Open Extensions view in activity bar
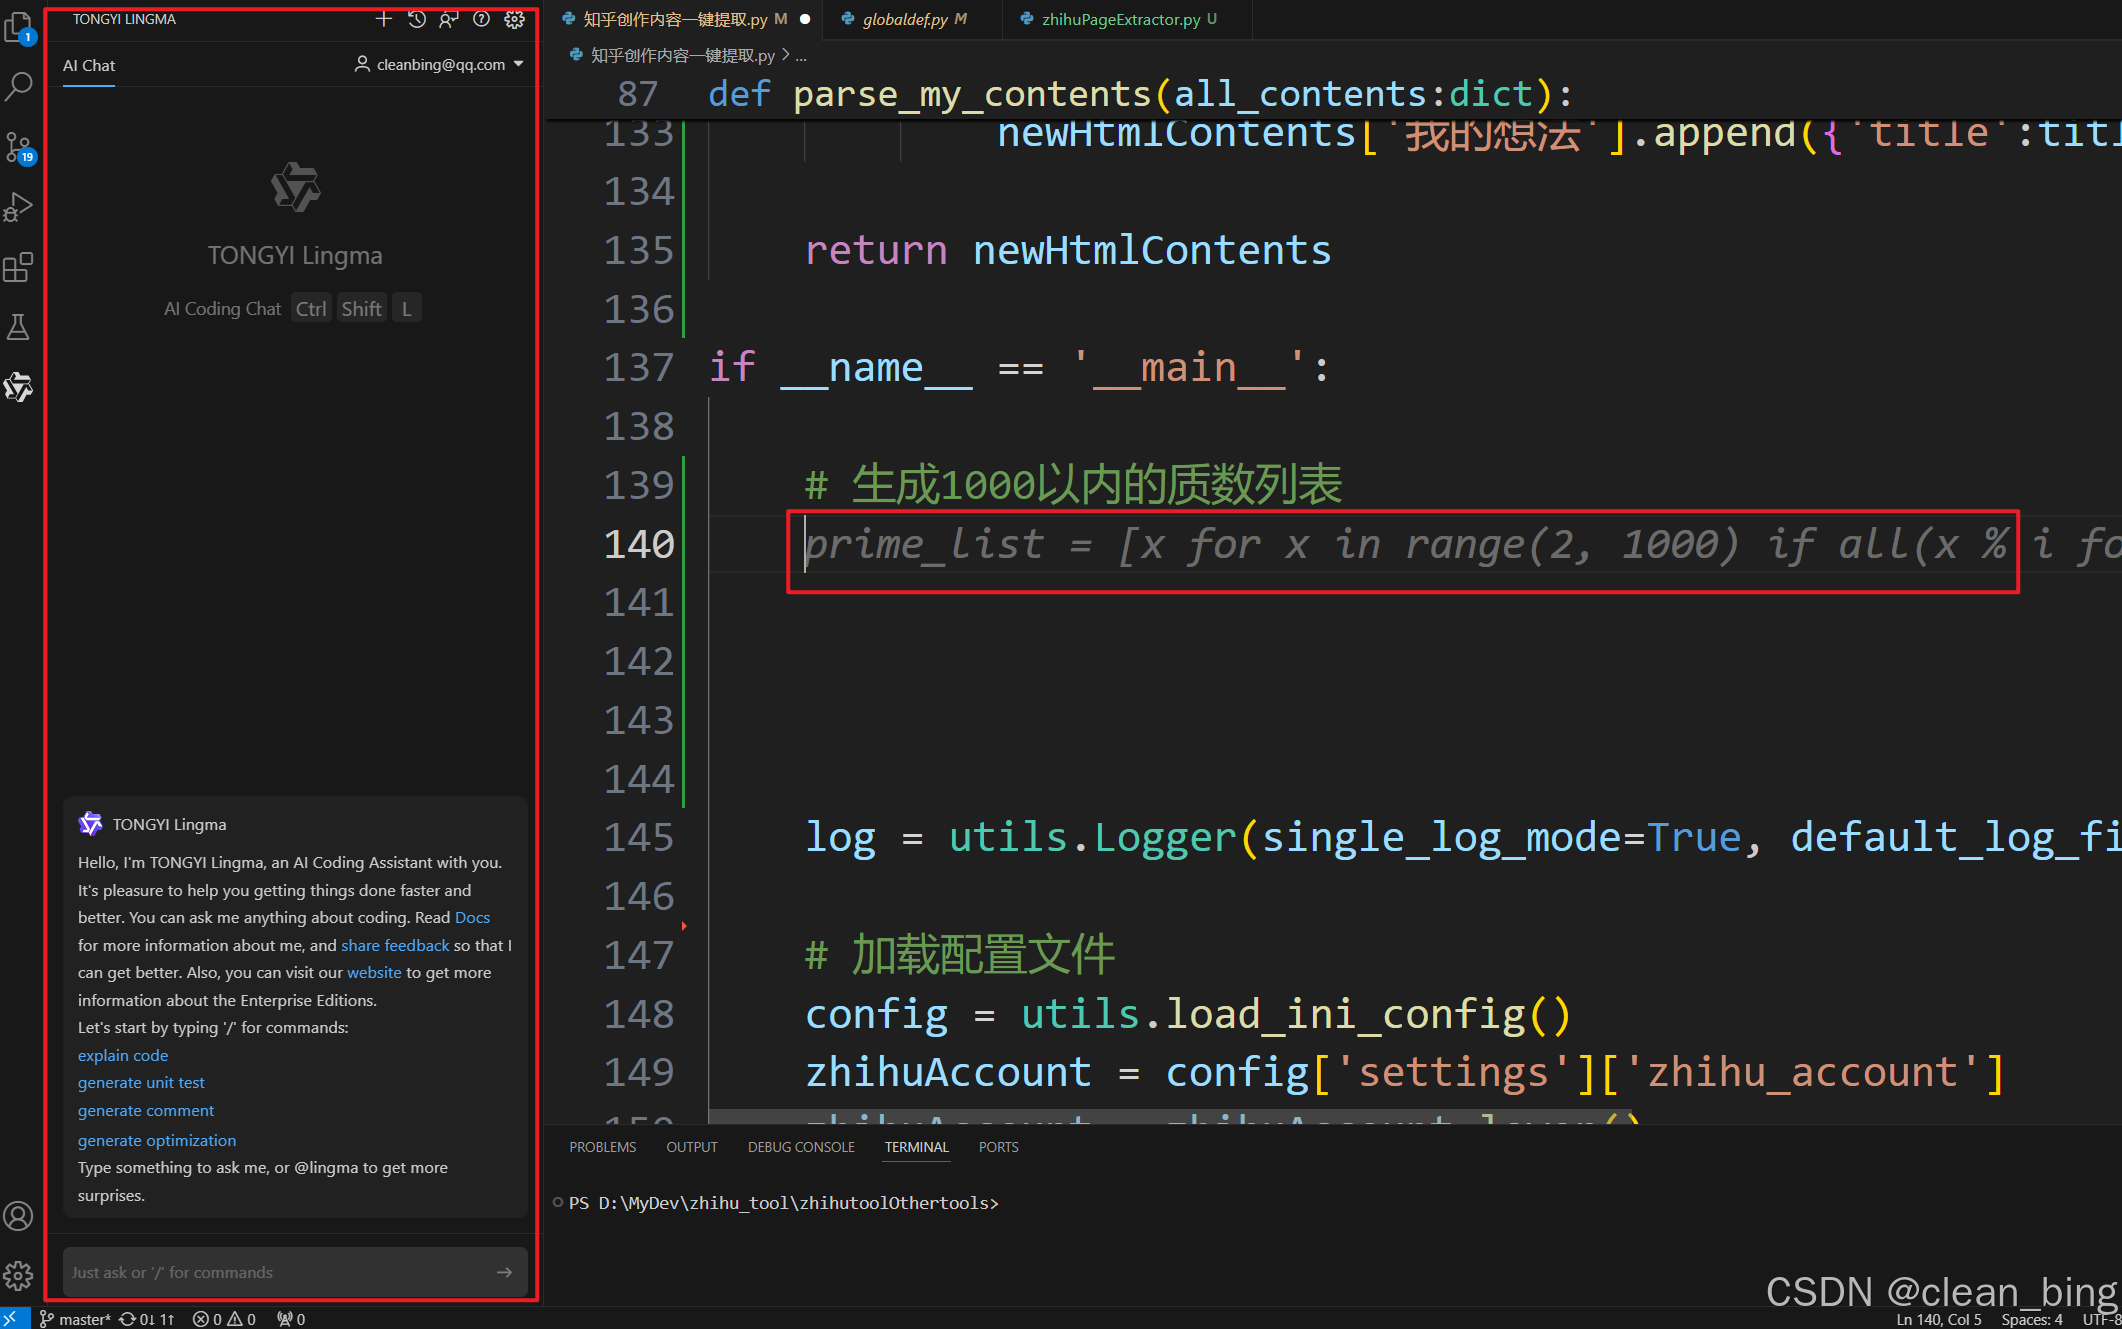The image size is (2122, 1329). 19,267
